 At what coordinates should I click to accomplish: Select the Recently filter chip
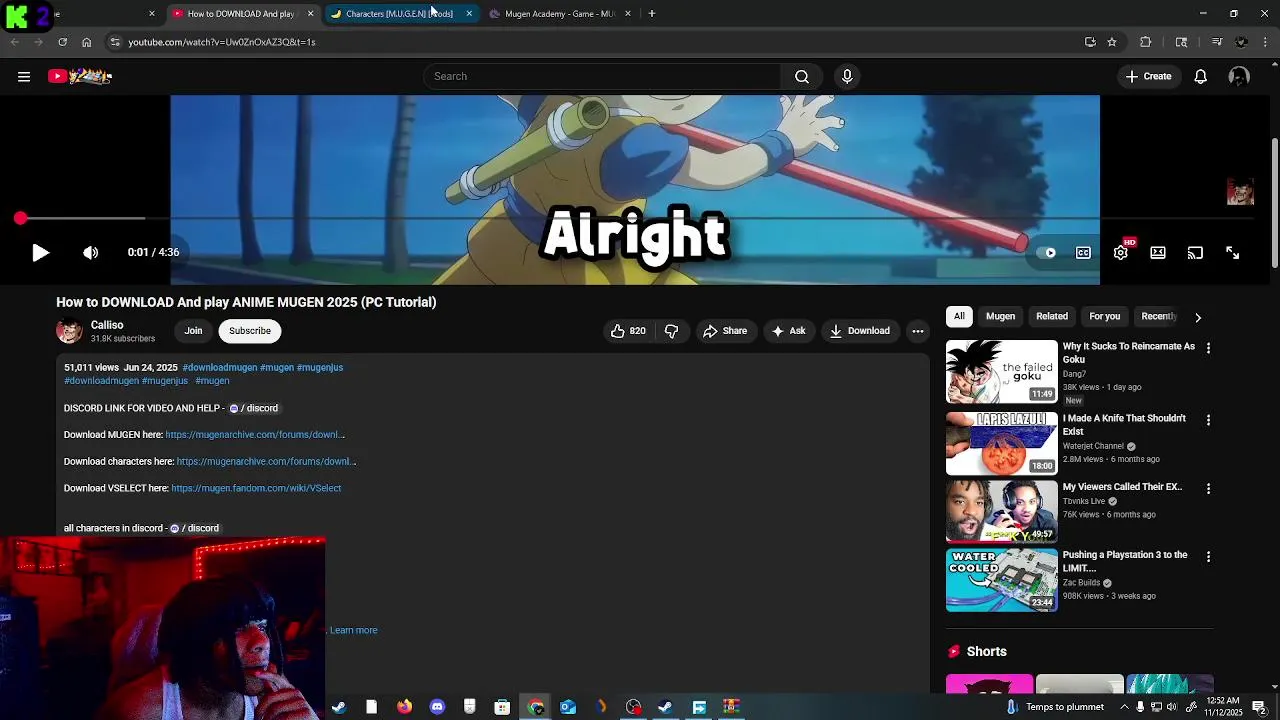click(1158, 316)
